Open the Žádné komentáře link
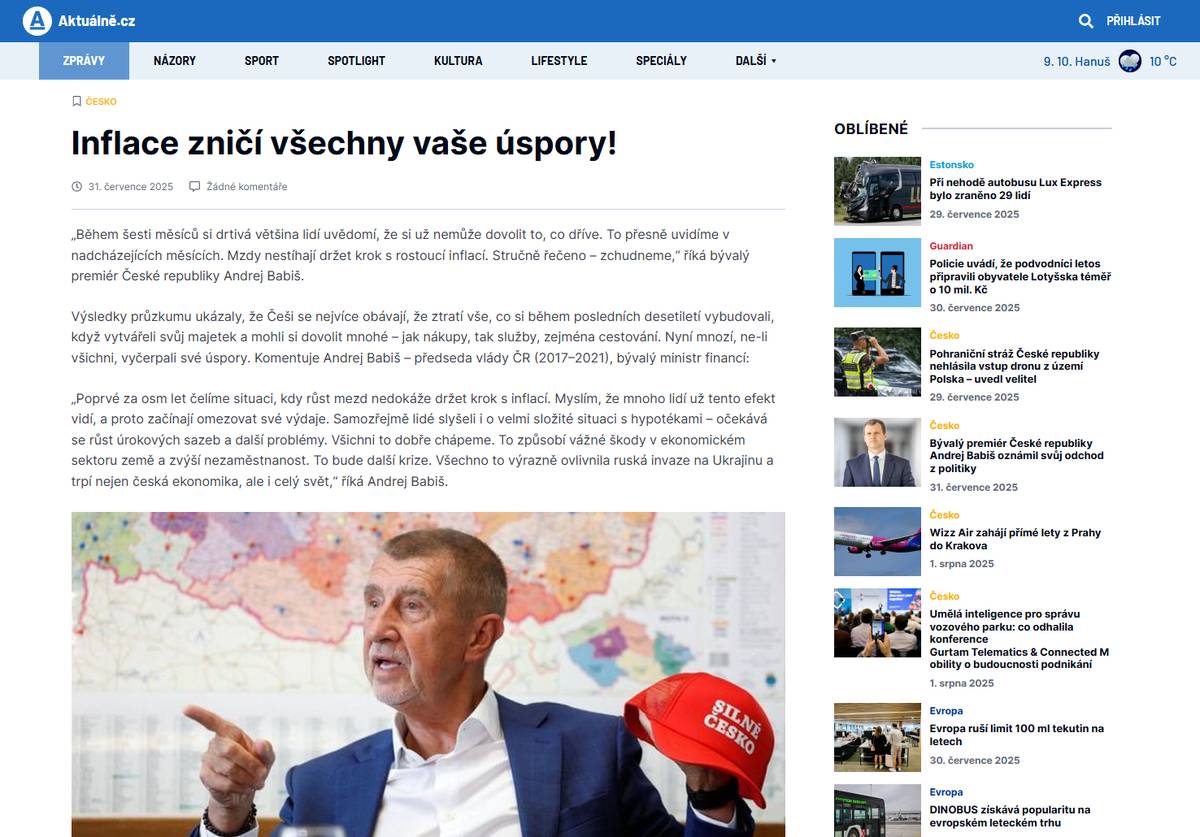Screen dimensions: 1200x837 [x=246, y=186]
